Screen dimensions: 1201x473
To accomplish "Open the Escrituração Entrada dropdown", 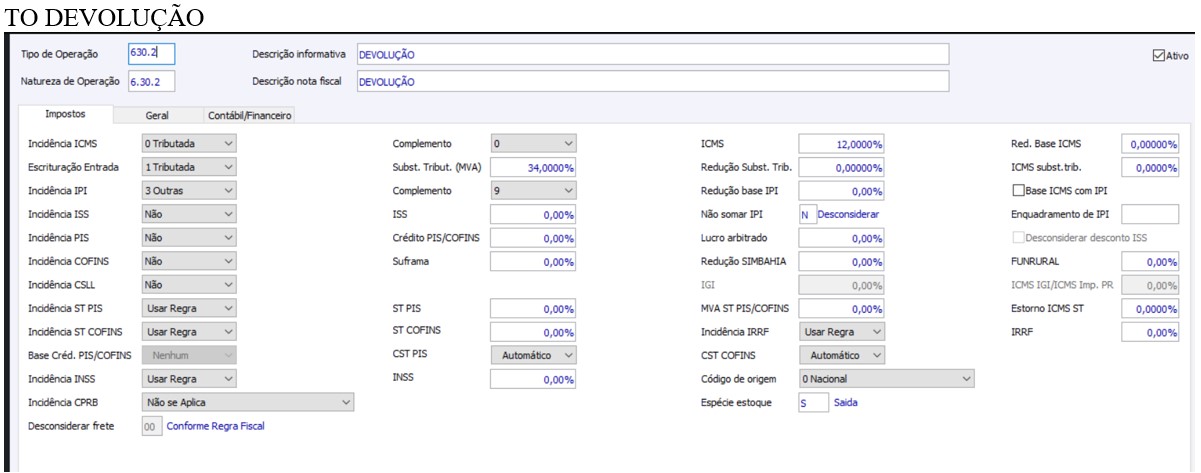I will pyautogui.click(x=189, y=167).
